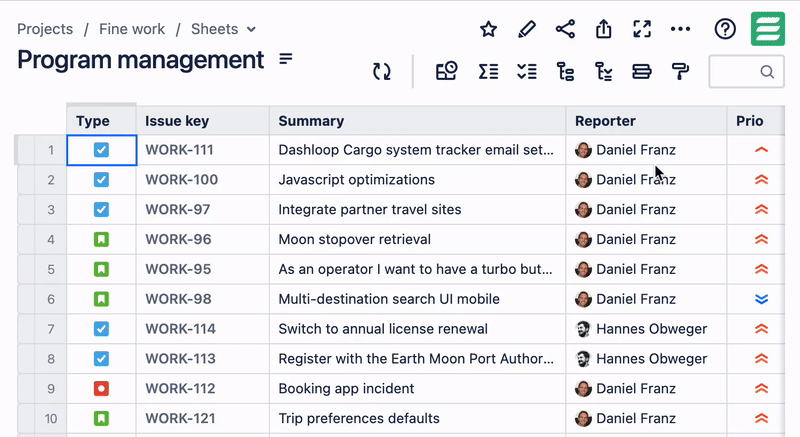Click the checklist filter icon
800x437 pixels.
coord(527,71)
